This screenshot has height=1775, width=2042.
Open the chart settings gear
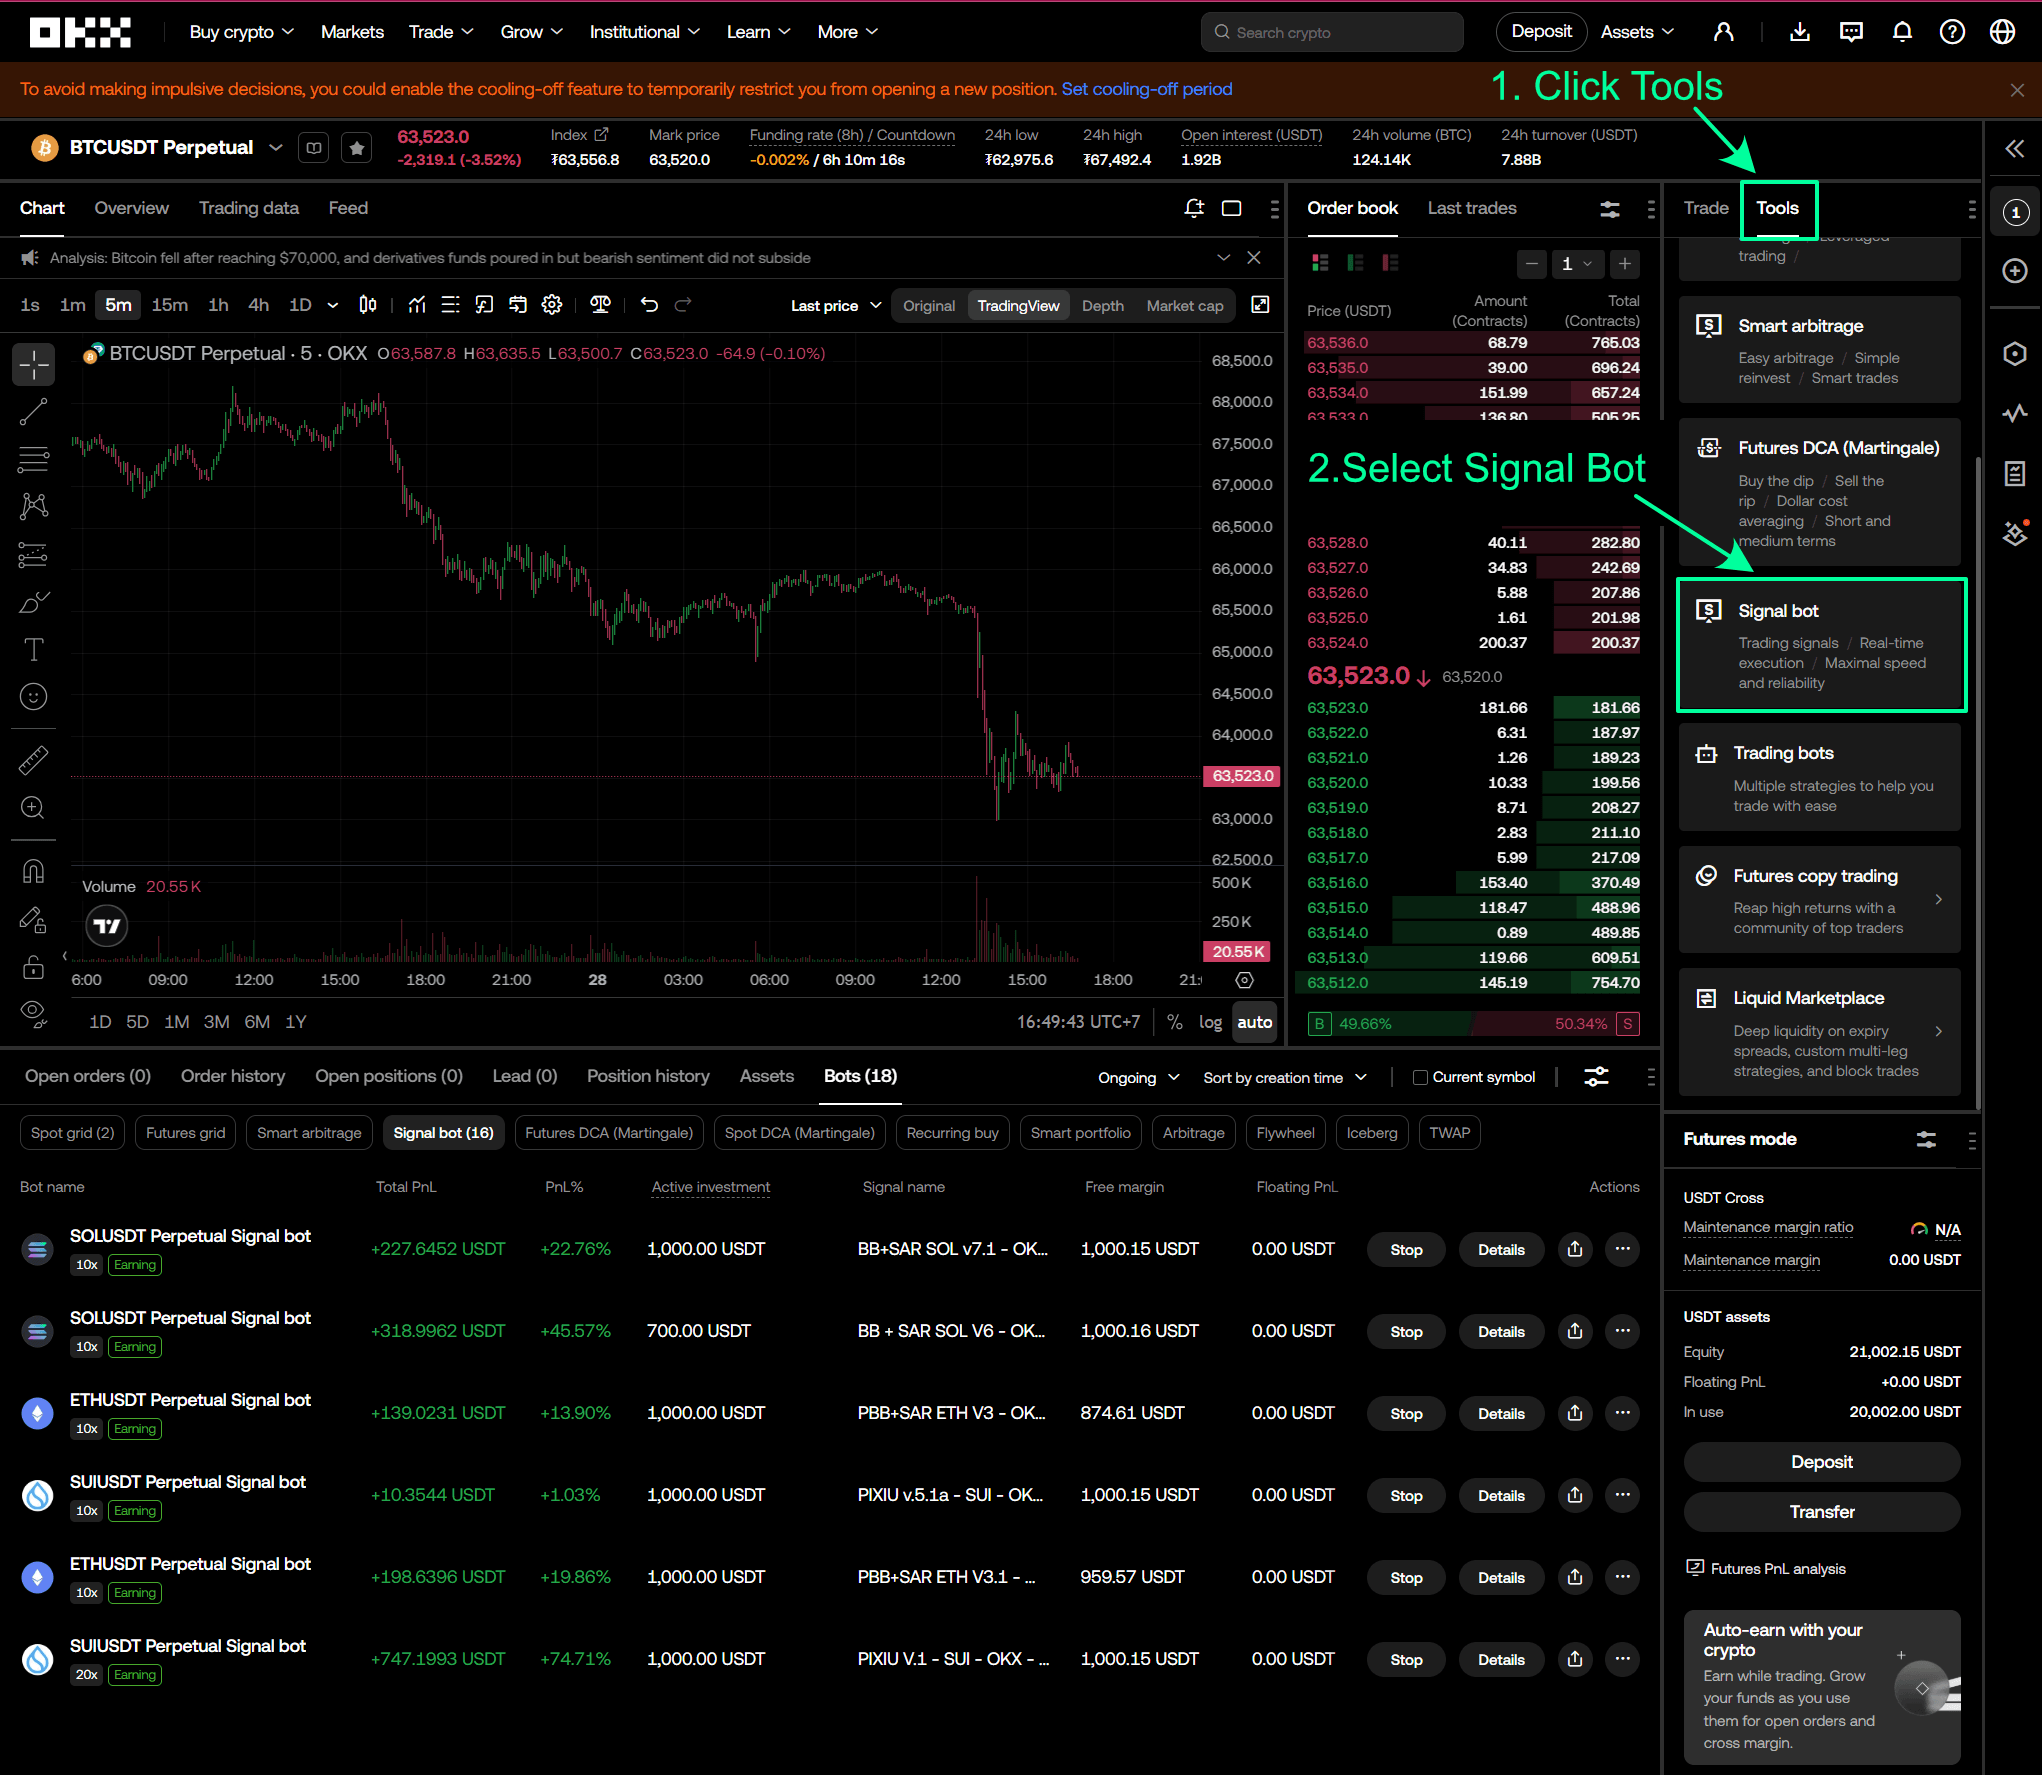pos(552,305)
